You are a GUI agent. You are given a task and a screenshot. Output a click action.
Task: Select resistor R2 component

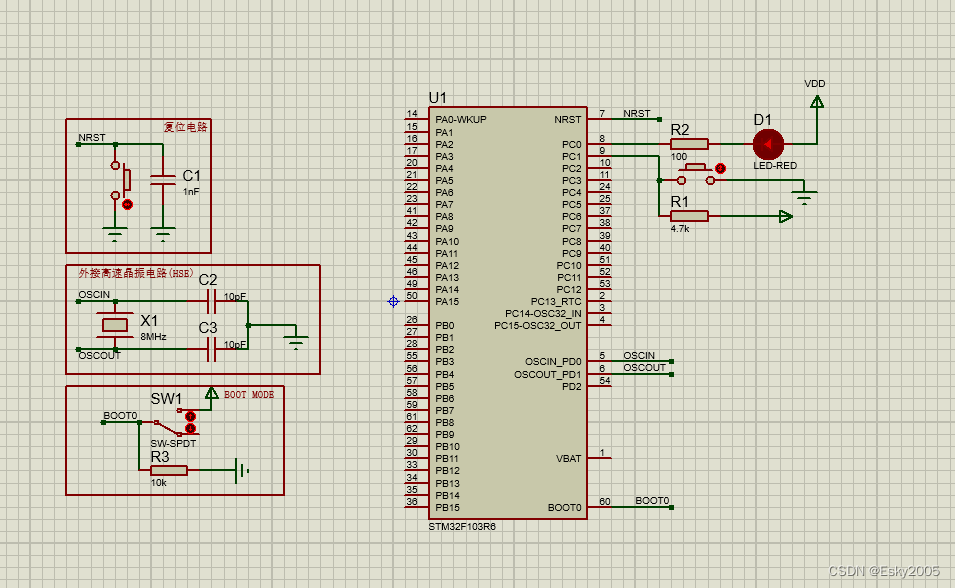689,144
